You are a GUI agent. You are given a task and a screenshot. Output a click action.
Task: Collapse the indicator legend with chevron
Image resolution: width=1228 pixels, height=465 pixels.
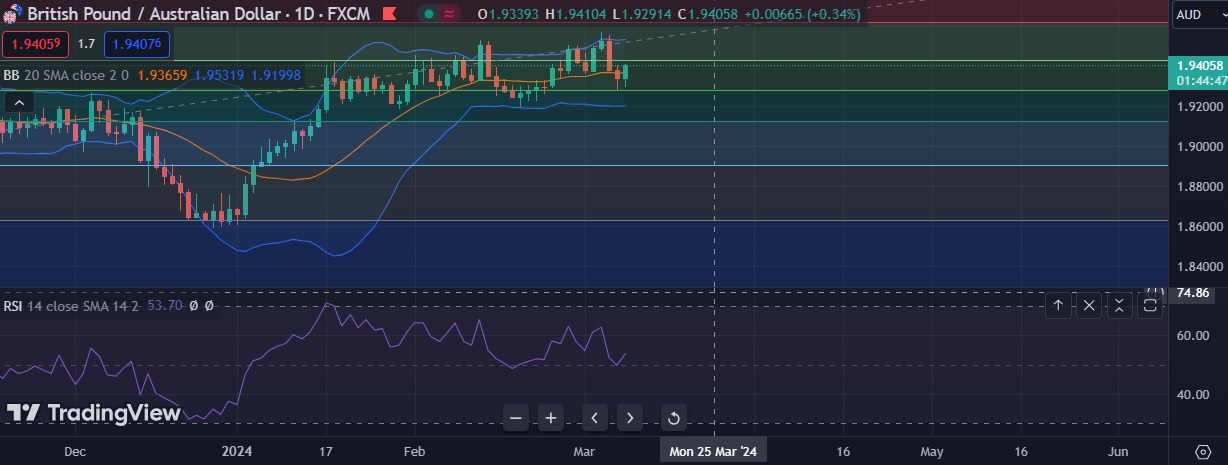point(19,102)
